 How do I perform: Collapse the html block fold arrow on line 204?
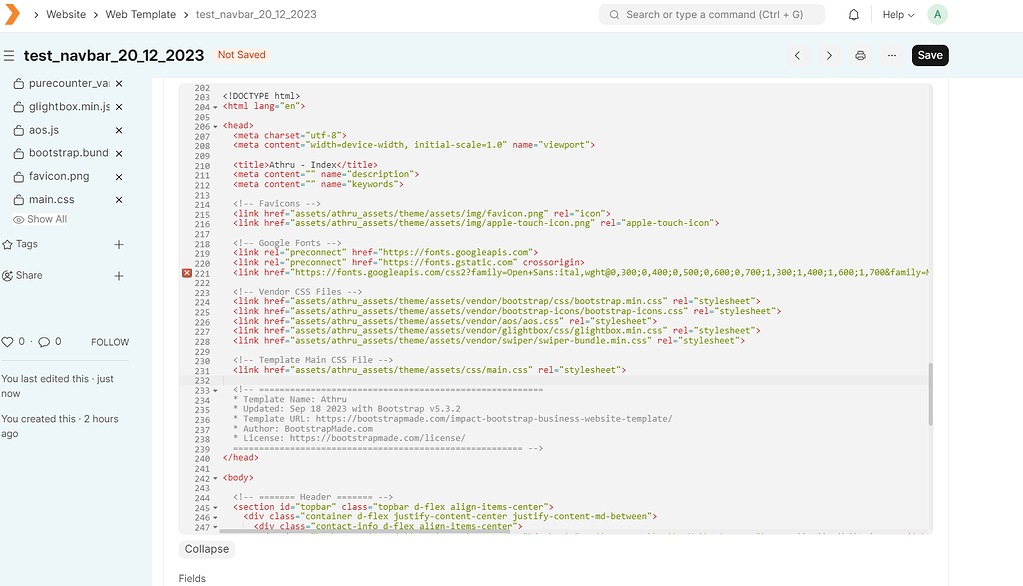click(x=215, y=105)
